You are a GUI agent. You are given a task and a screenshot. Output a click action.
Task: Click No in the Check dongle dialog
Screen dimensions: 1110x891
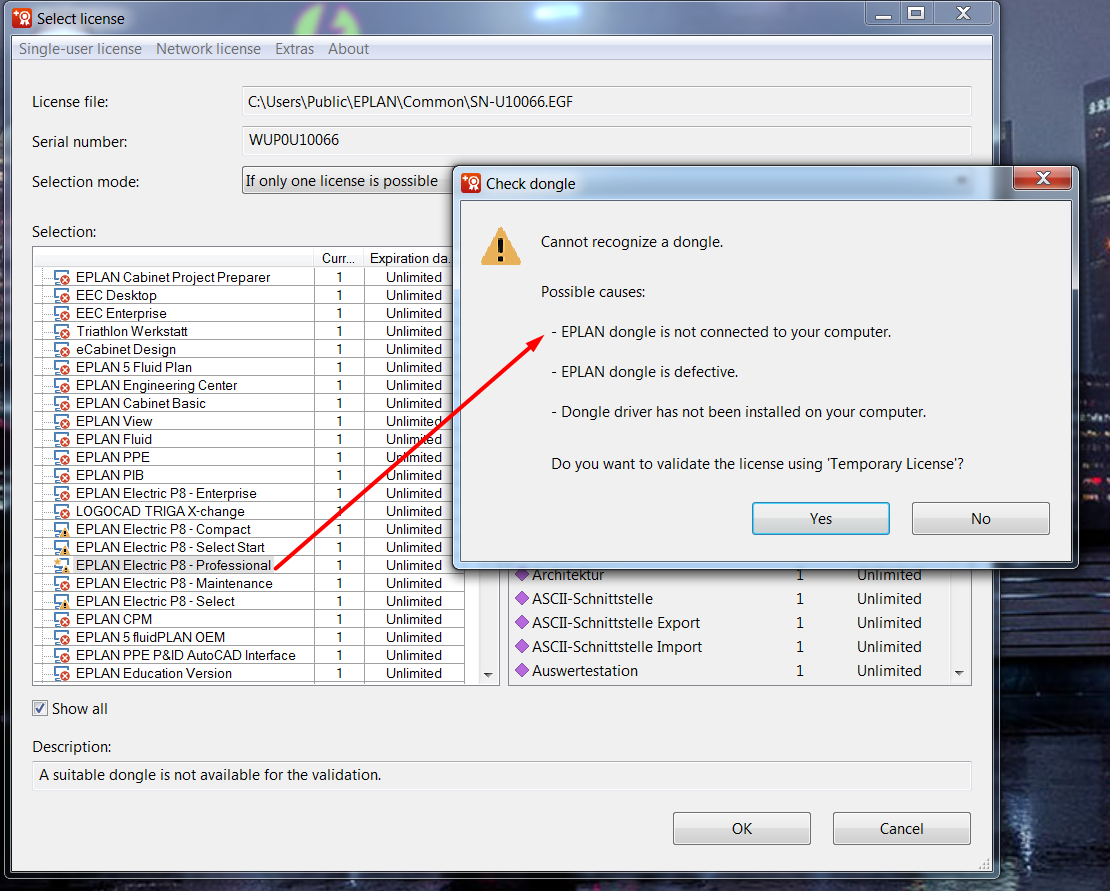tap(980, 519)
